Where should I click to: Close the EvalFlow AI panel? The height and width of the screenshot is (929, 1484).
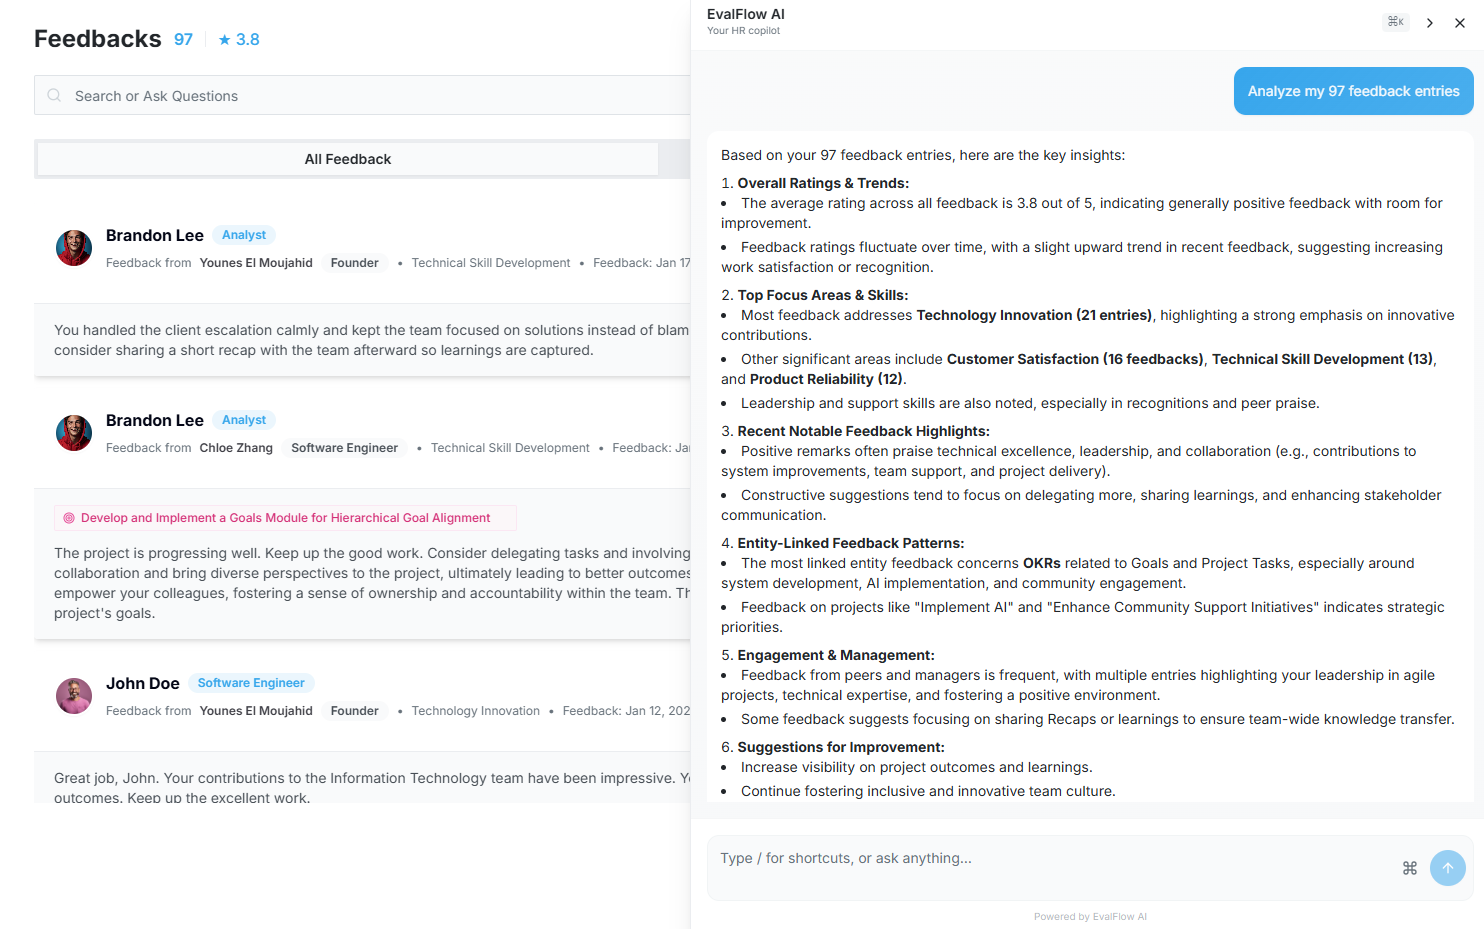(x=1460, y=23)
